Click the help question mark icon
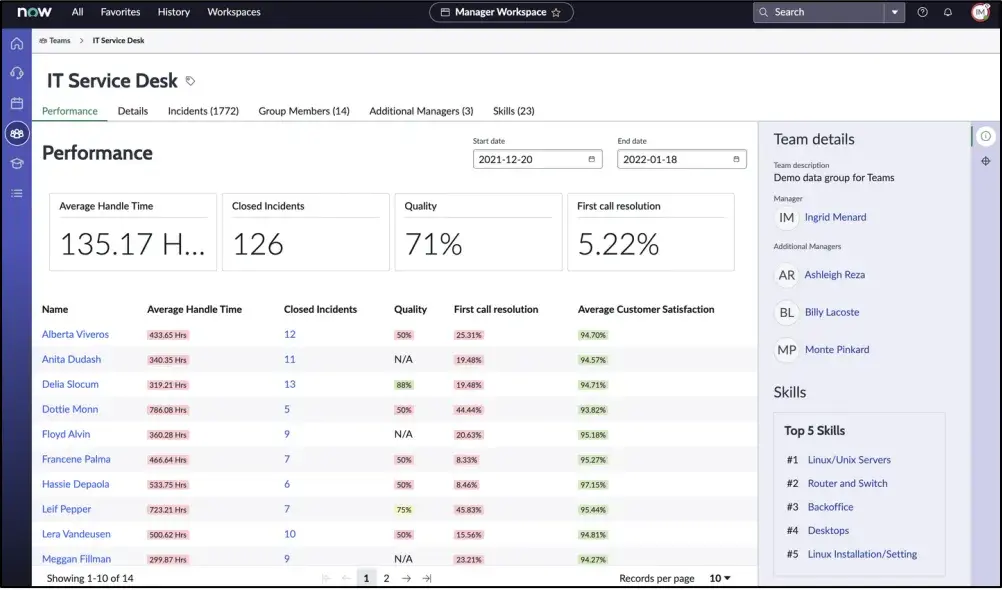The image size is (1002, 590). coord(922,12)
